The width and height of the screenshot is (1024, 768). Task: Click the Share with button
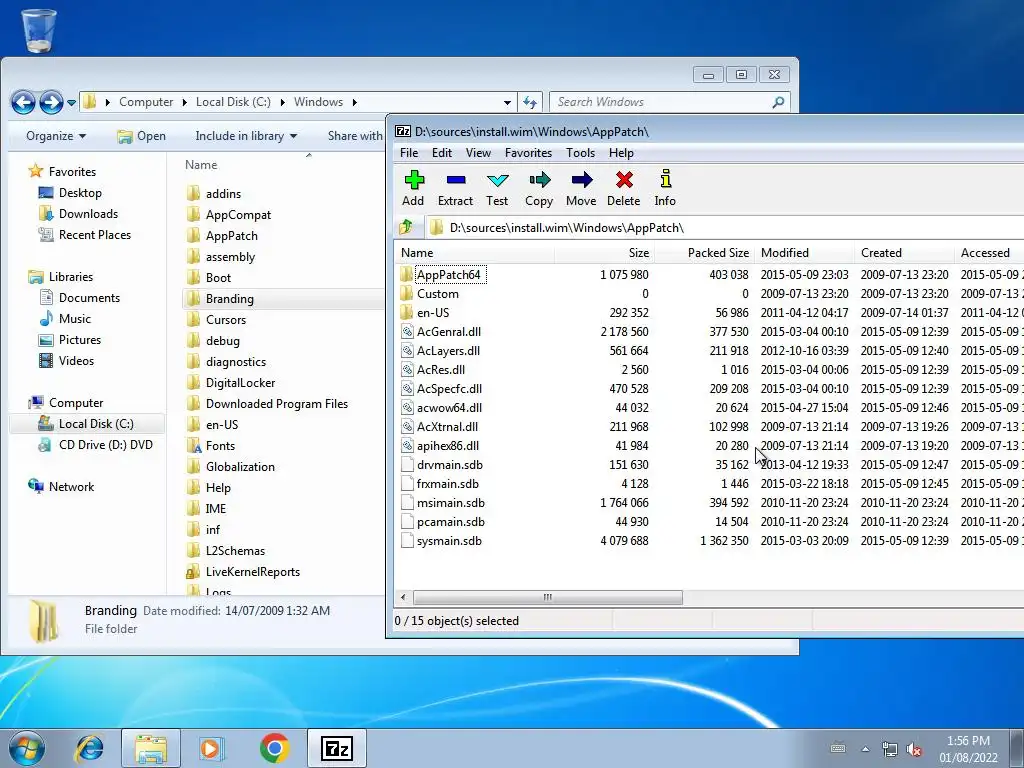tap(355, 136)
